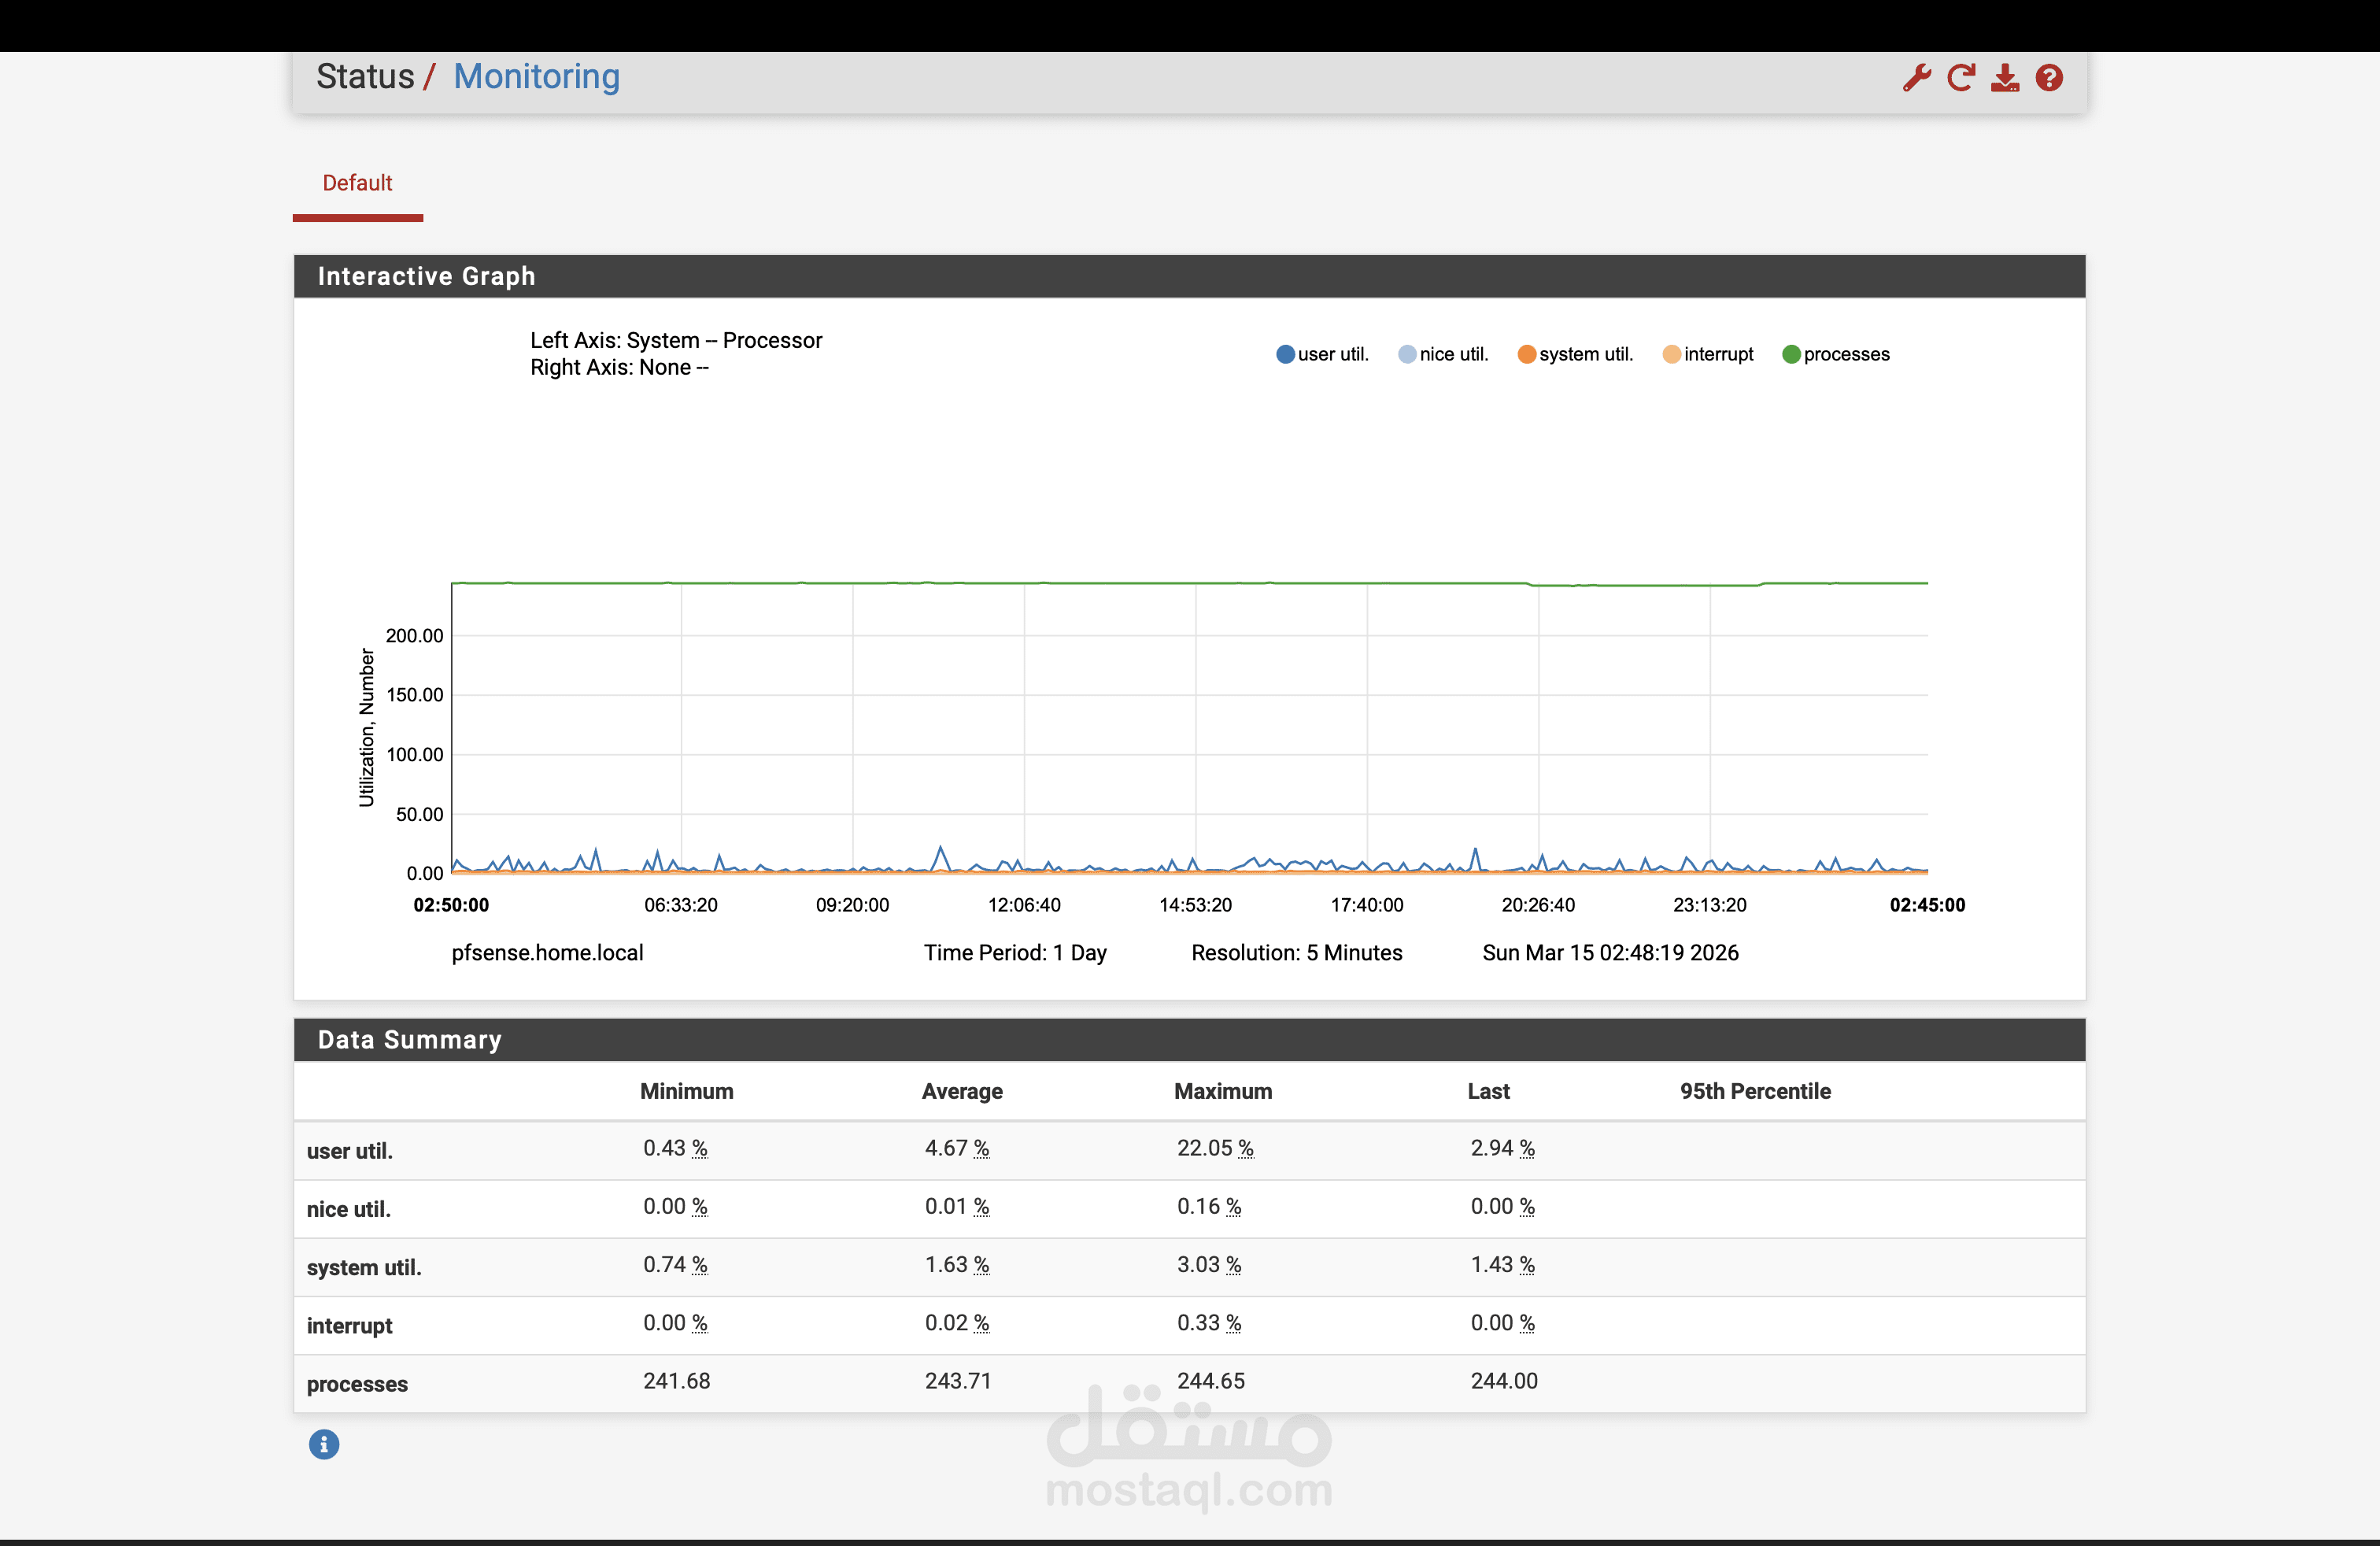Click the Maximum column header
2380x1546 pixels.
click(1222, 1091)
